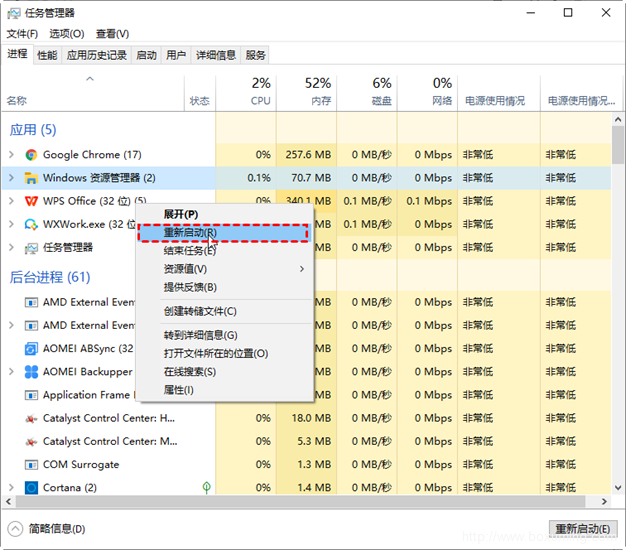Click the 进程 tab
This screenshot has width=626, height=550.
17,54
